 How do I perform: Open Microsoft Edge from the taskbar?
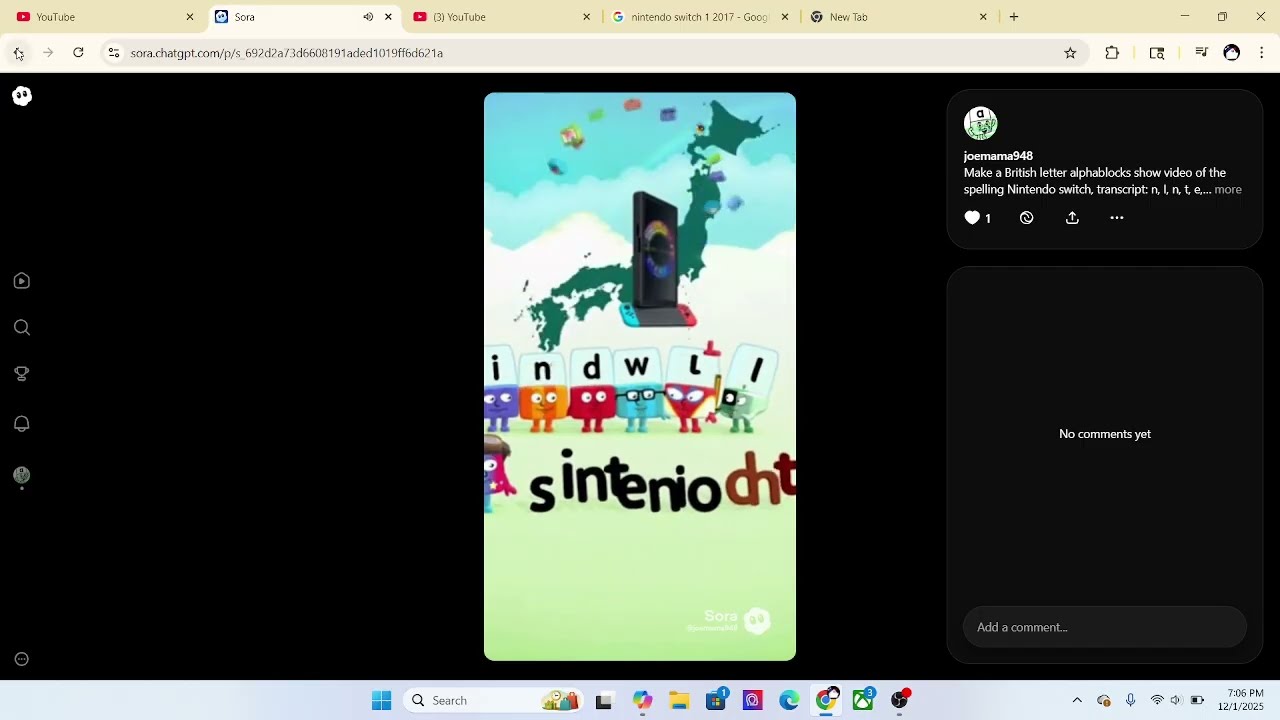789,701
